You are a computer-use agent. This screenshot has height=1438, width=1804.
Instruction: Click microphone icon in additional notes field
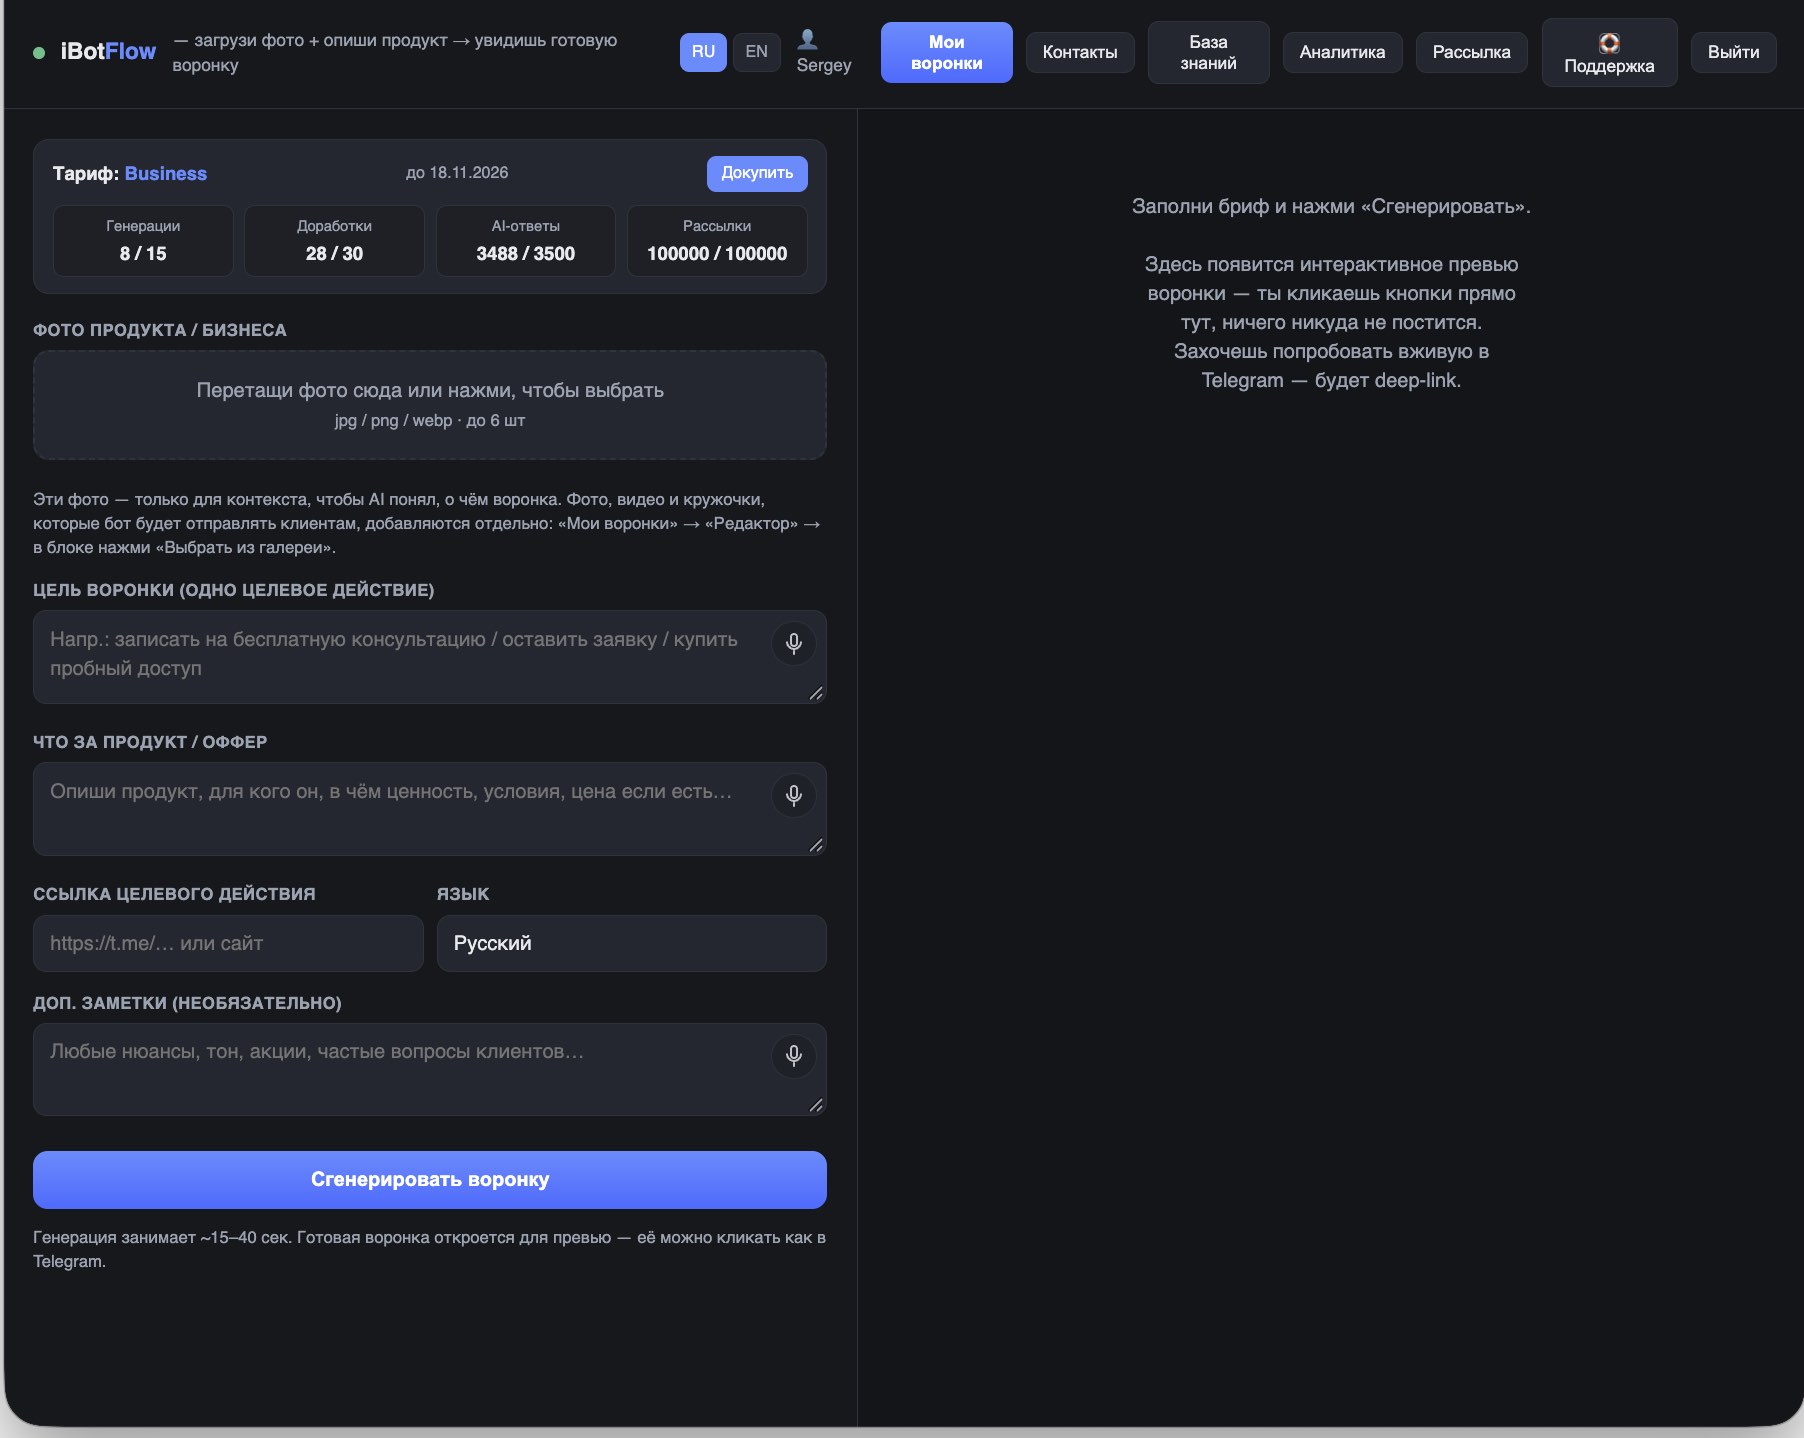[x=793, y=1056]
